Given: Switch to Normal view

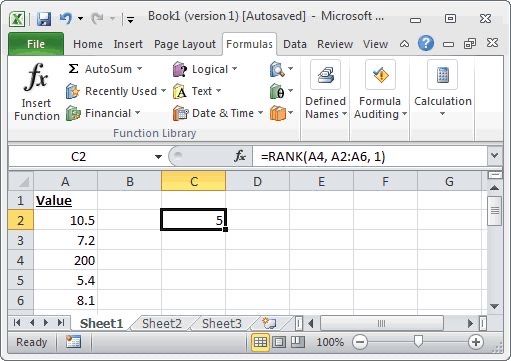Looking at the screenshot, I should coord(260,342).
